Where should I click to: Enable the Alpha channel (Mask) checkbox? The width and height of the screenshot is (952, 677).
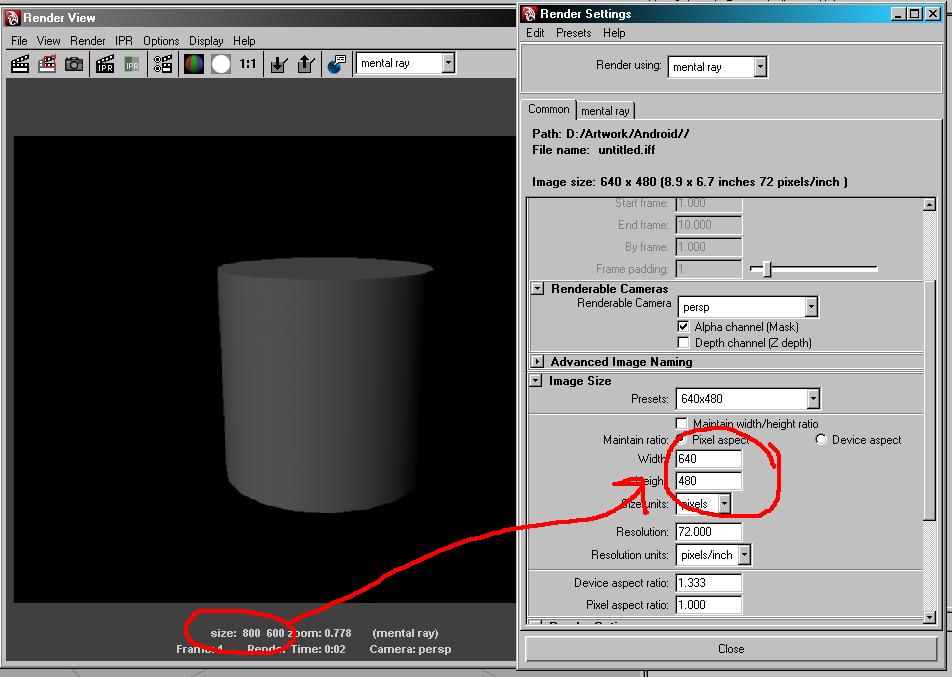[684, 327]
